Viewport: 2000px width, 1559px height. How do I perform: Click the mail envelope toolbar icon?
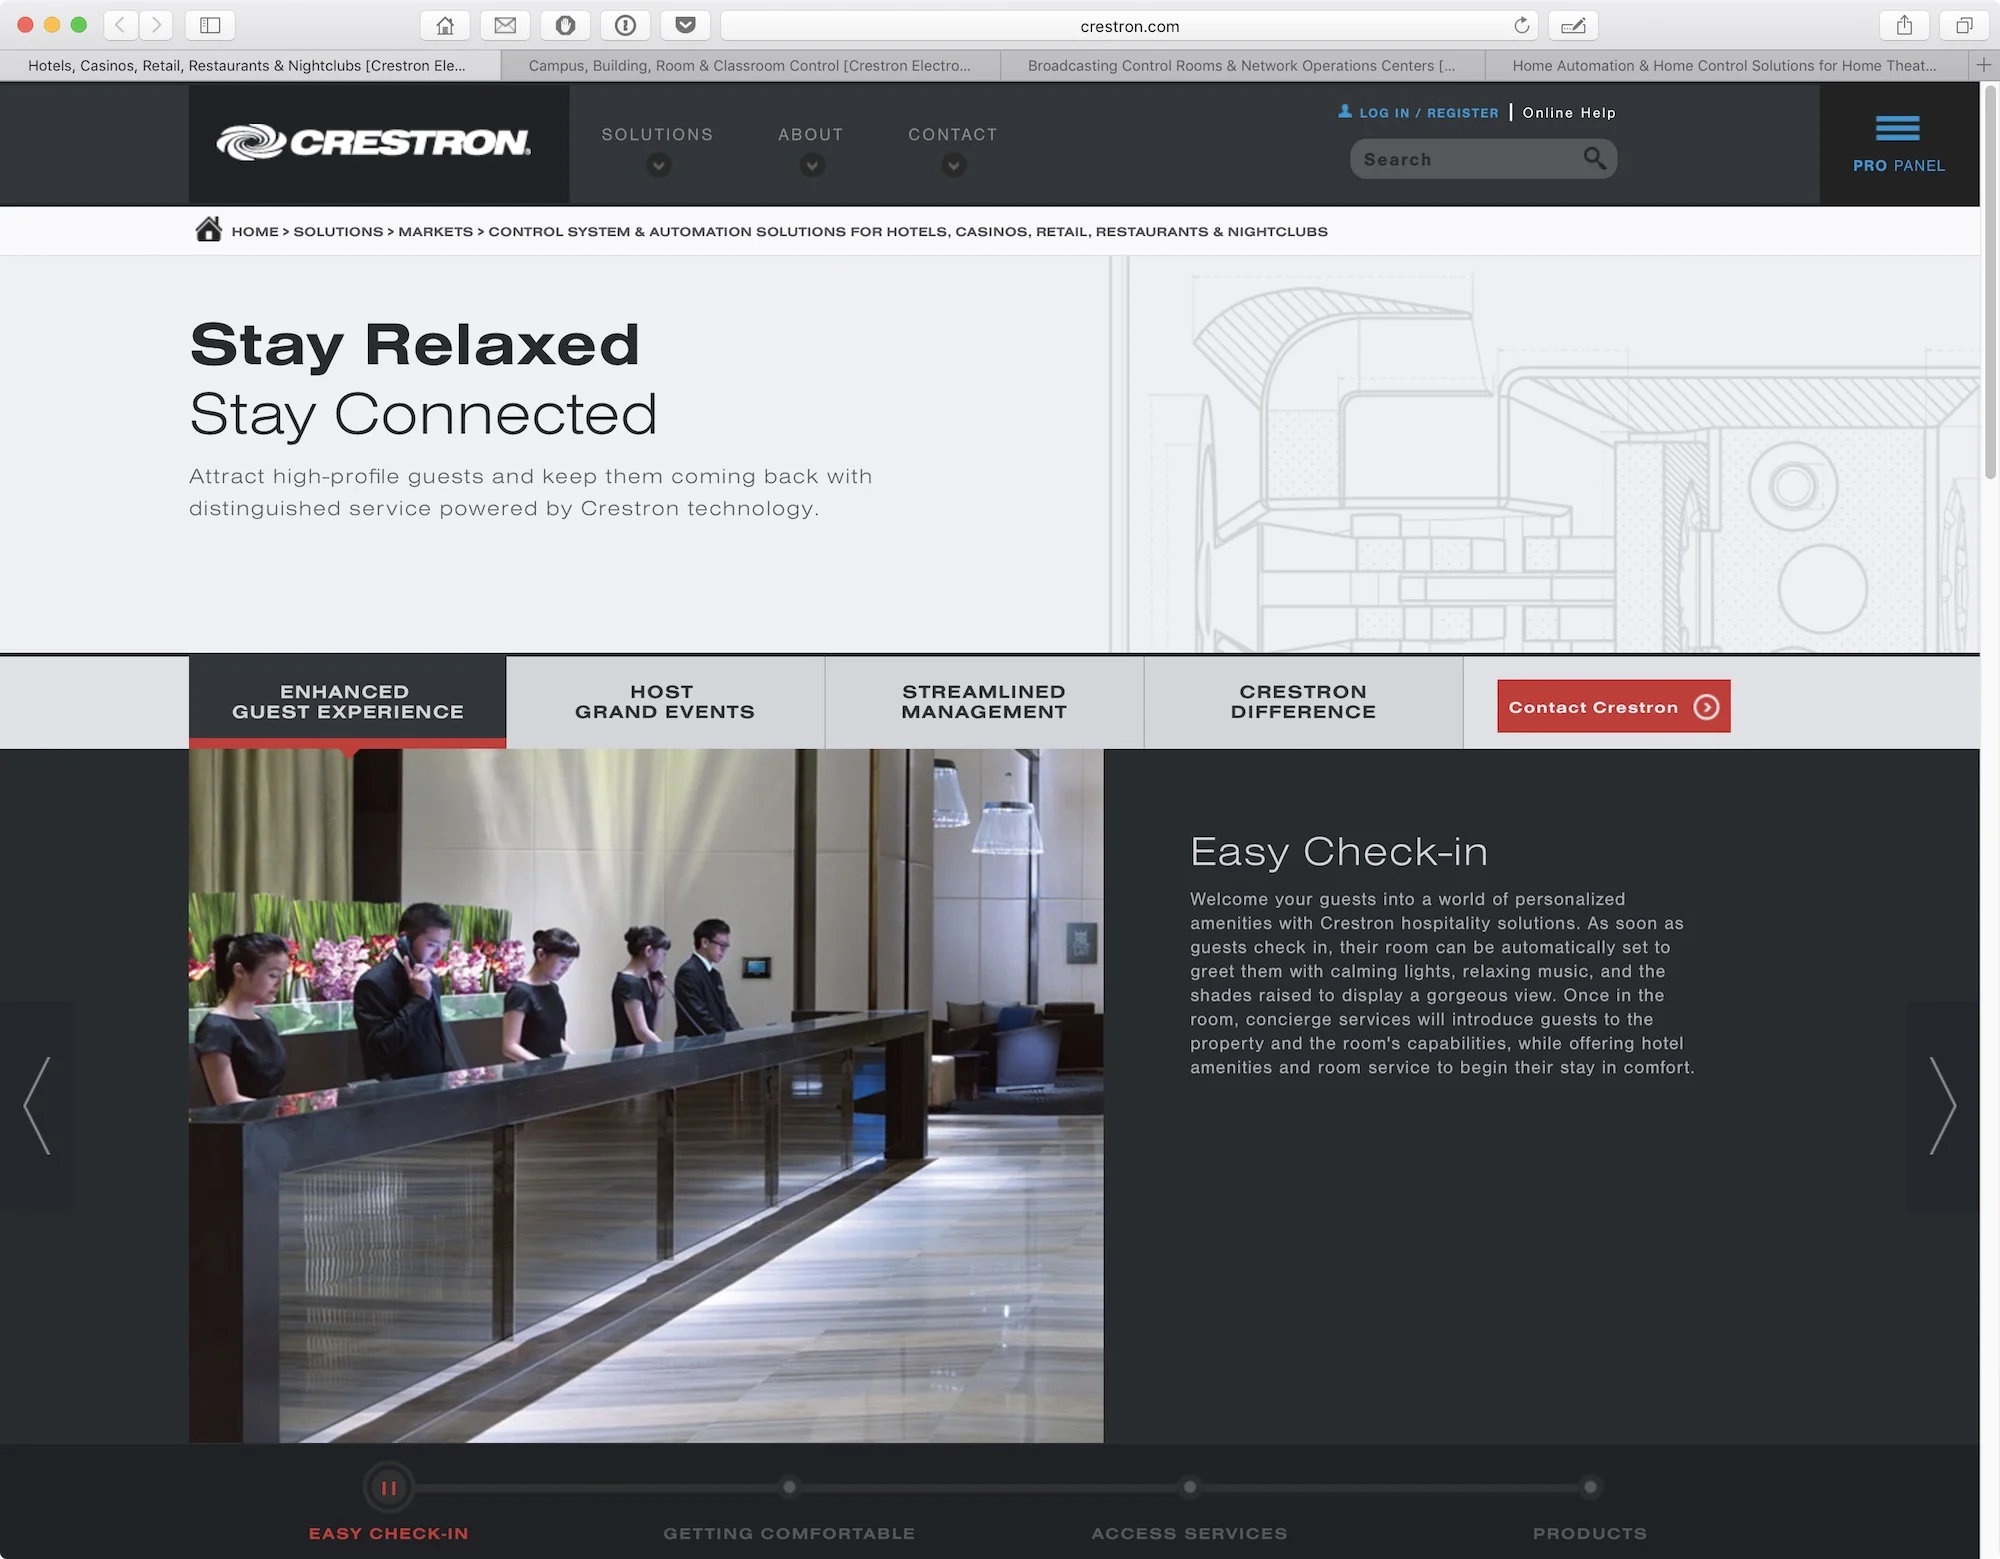pos(505,25)
